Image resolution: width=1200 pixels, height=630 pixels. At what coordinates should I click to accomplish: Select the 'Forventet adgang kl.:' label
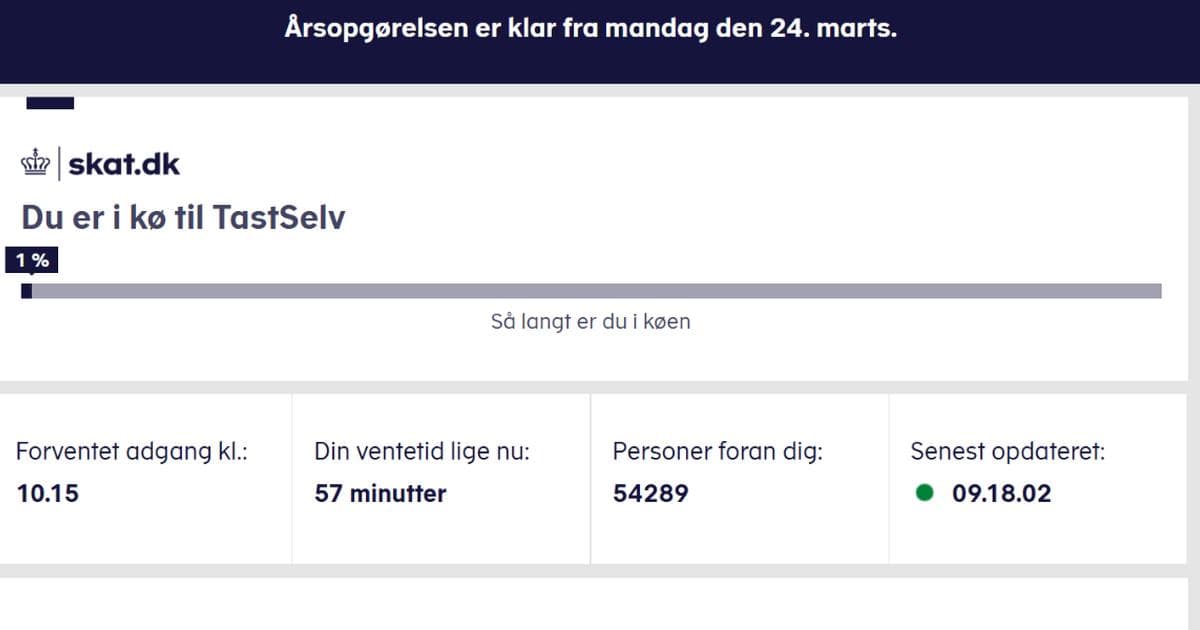click(x=131, y=452)
